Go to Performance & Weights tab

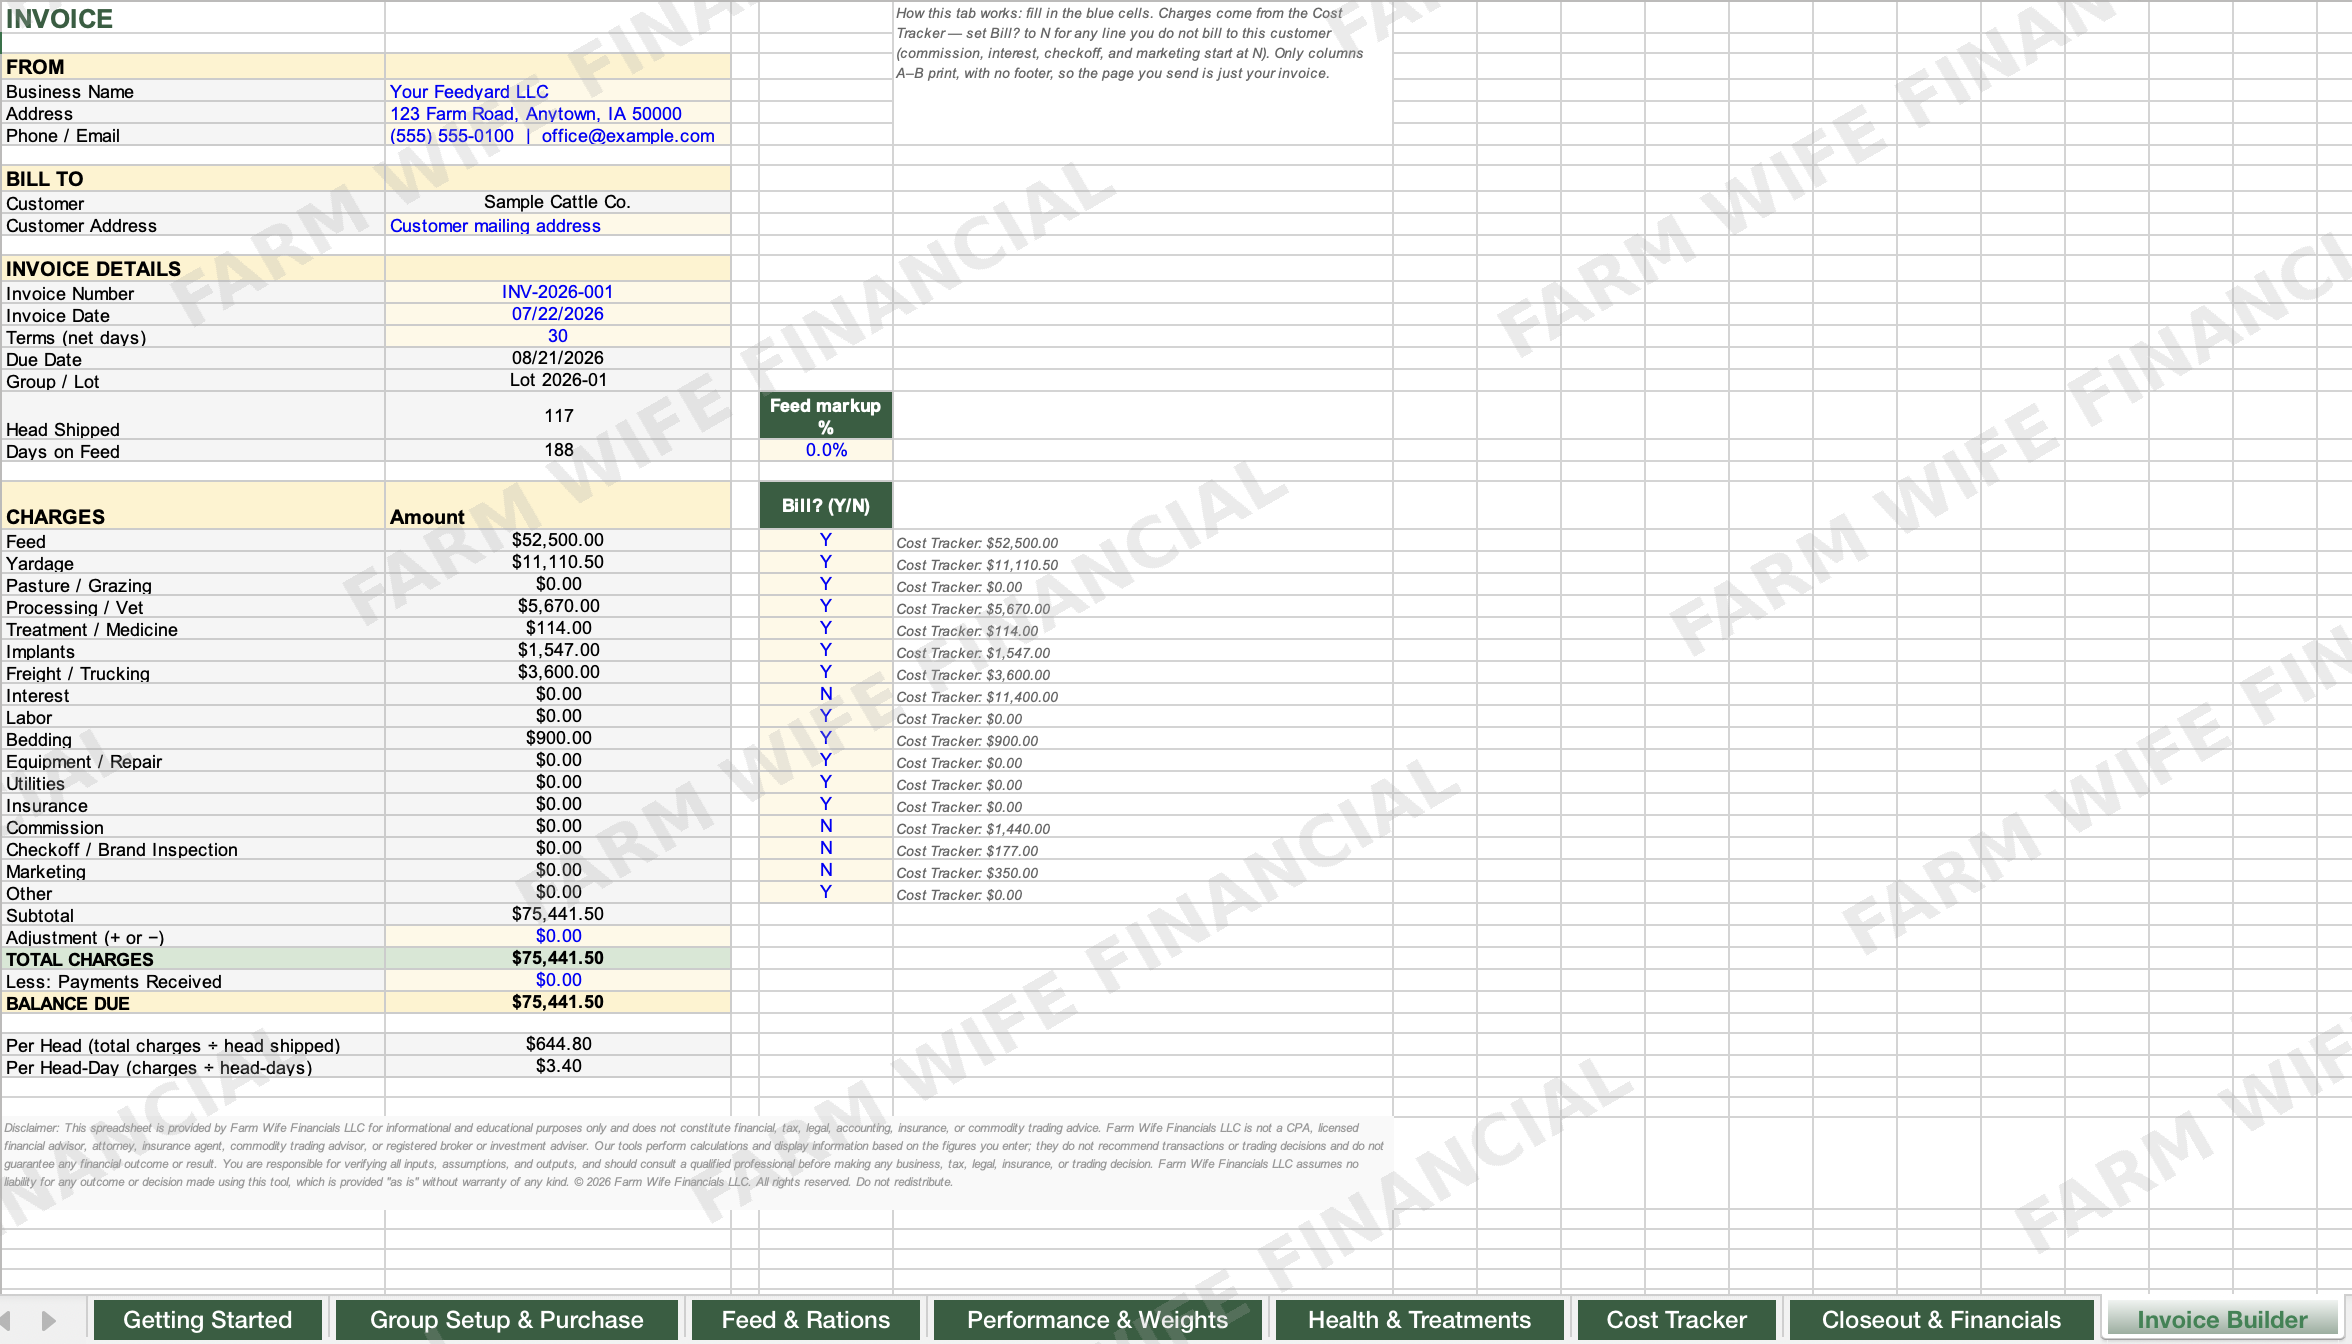(x=1097, y=1319)
